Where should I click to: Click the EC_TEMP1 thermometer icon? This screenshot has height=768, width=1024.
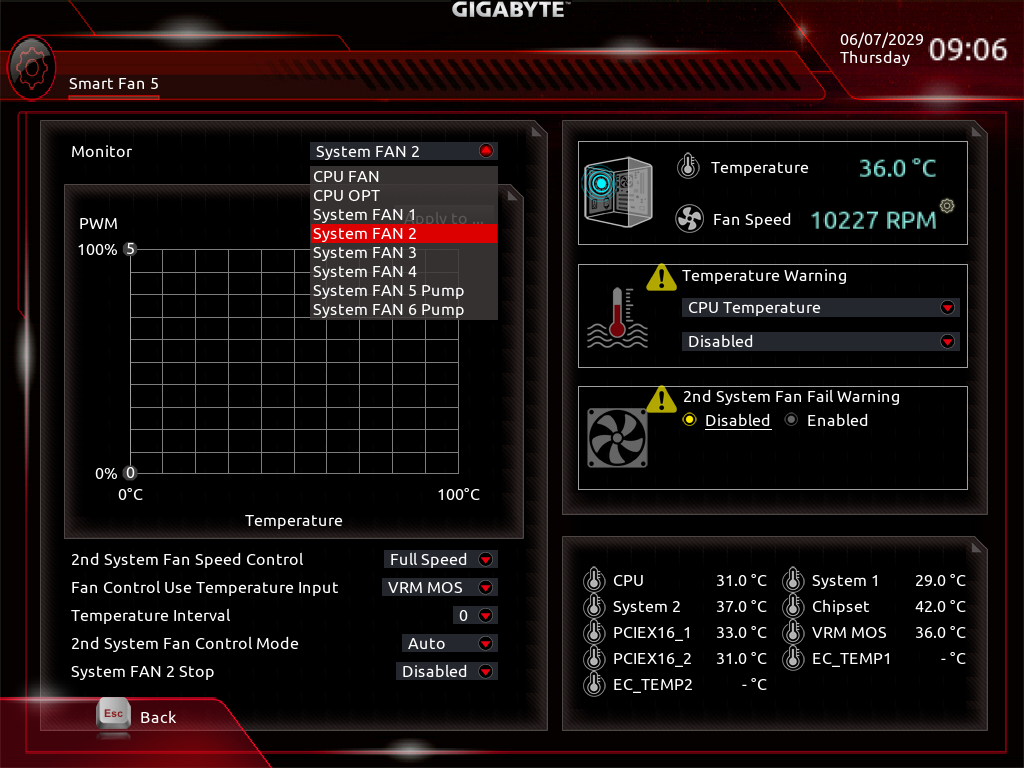coord(793,658)
